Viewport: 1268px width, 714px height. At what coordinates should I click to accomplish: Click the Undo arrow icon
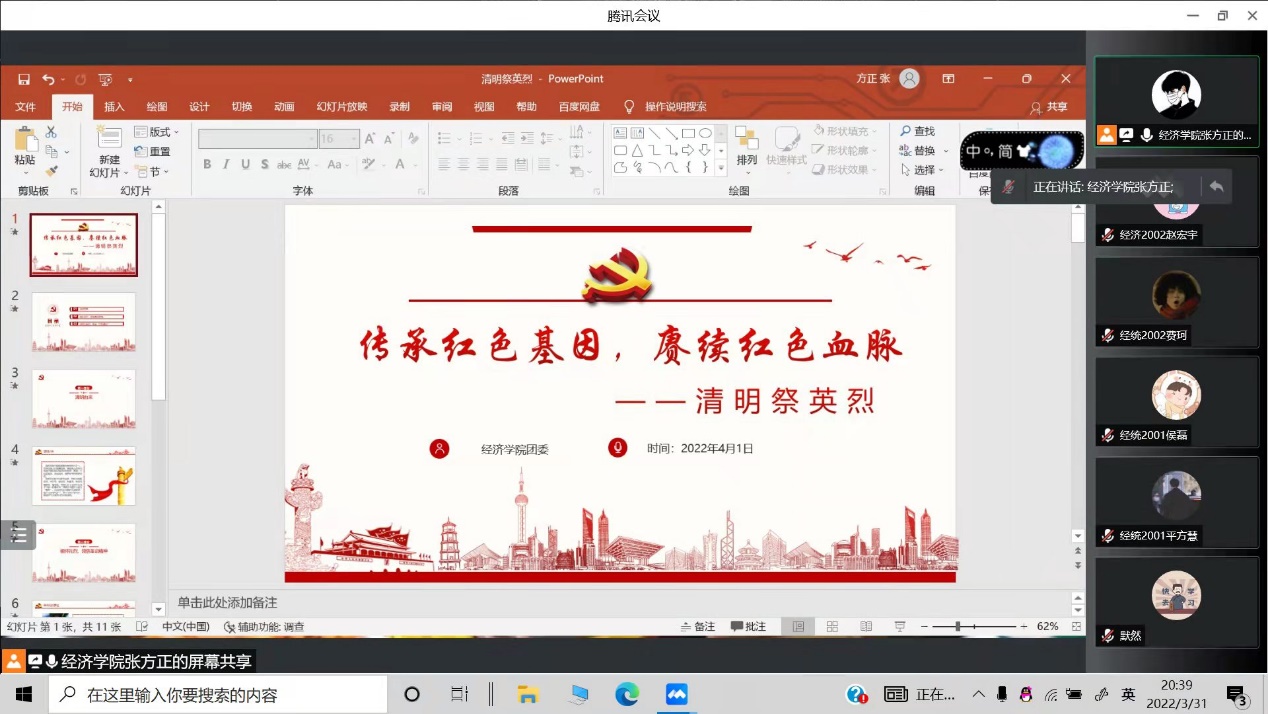click(48, 79)
